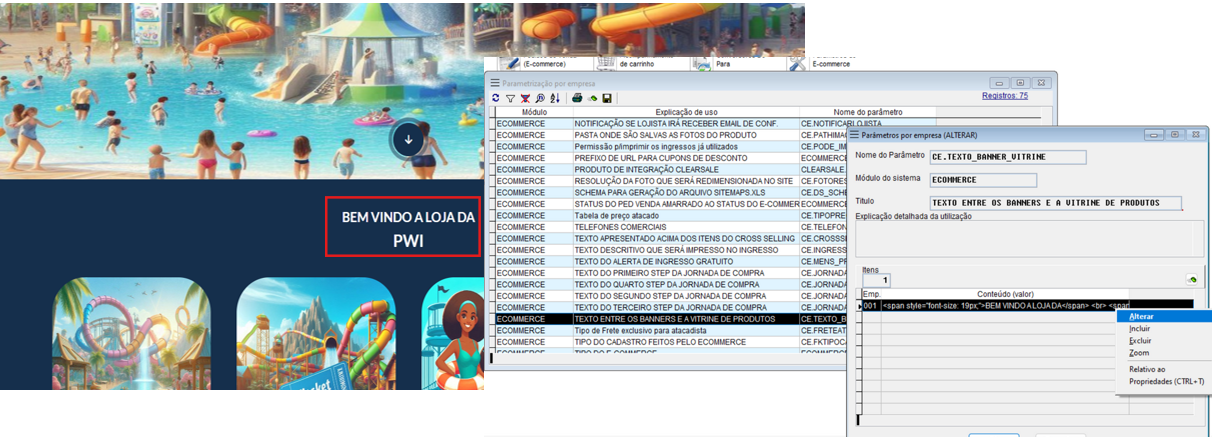
Task: Open Propriedades (CTRL+T) from context menu
Action: (1166, 381)
